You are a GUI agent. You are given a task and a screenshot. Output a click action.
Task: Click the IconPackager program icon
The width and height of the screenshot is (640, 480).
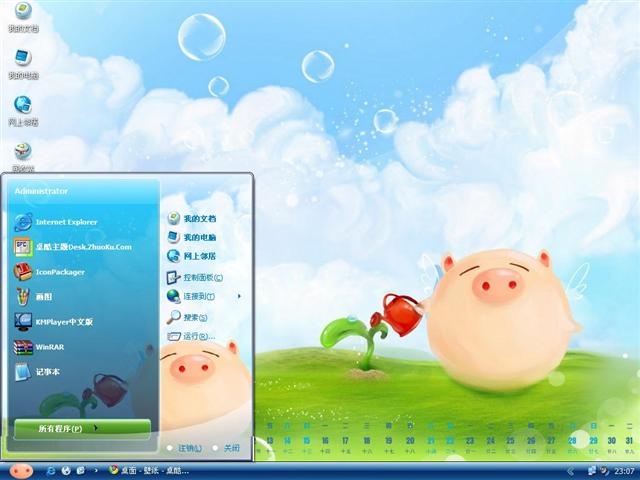(x=23, y=272)
